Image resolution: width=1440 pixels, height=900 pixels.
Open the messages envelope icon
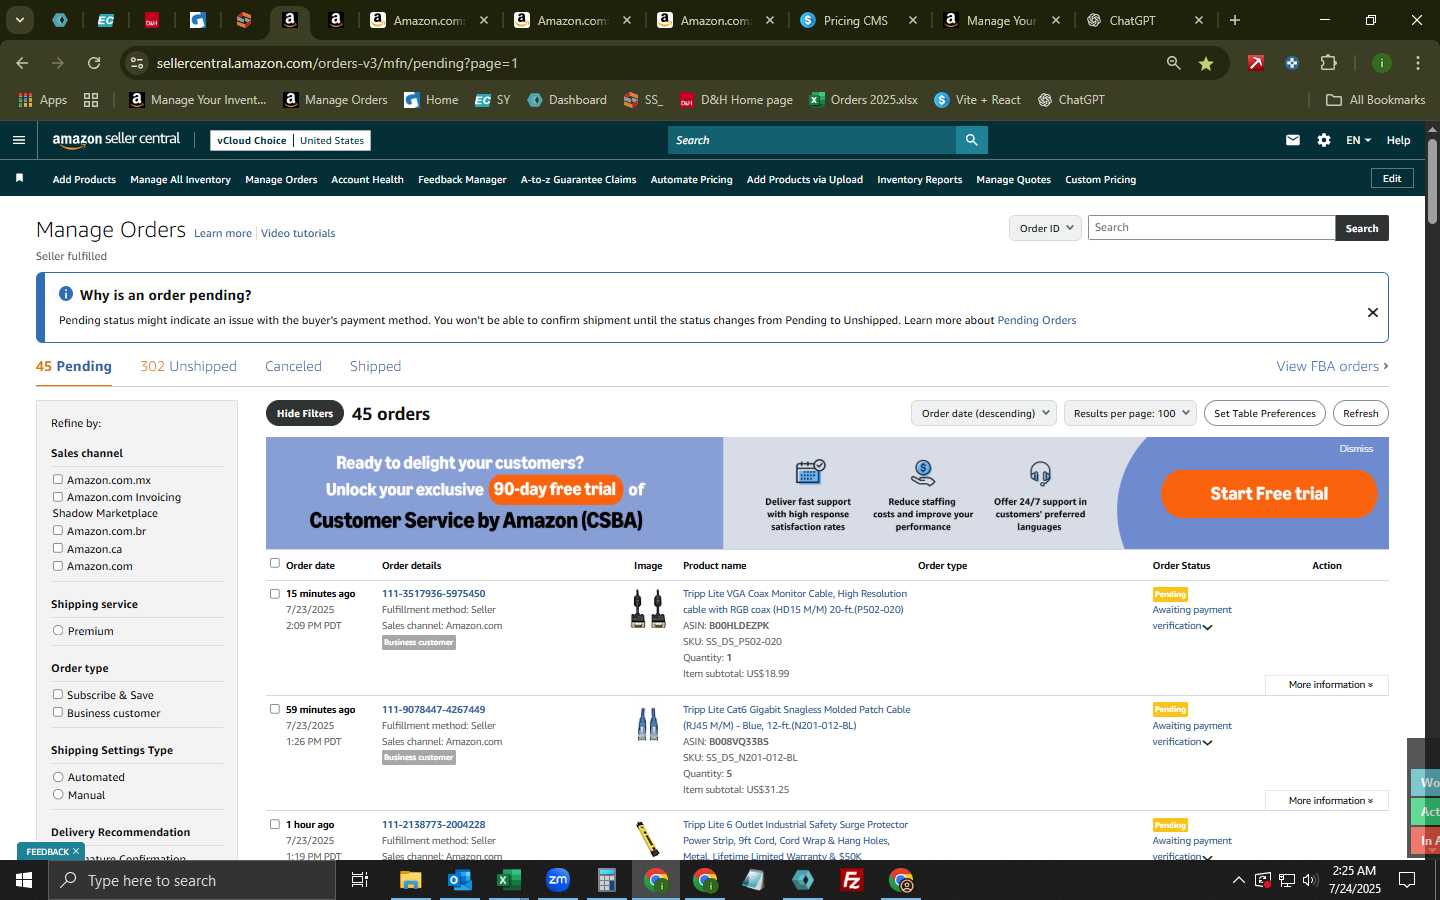point(1293,140)
